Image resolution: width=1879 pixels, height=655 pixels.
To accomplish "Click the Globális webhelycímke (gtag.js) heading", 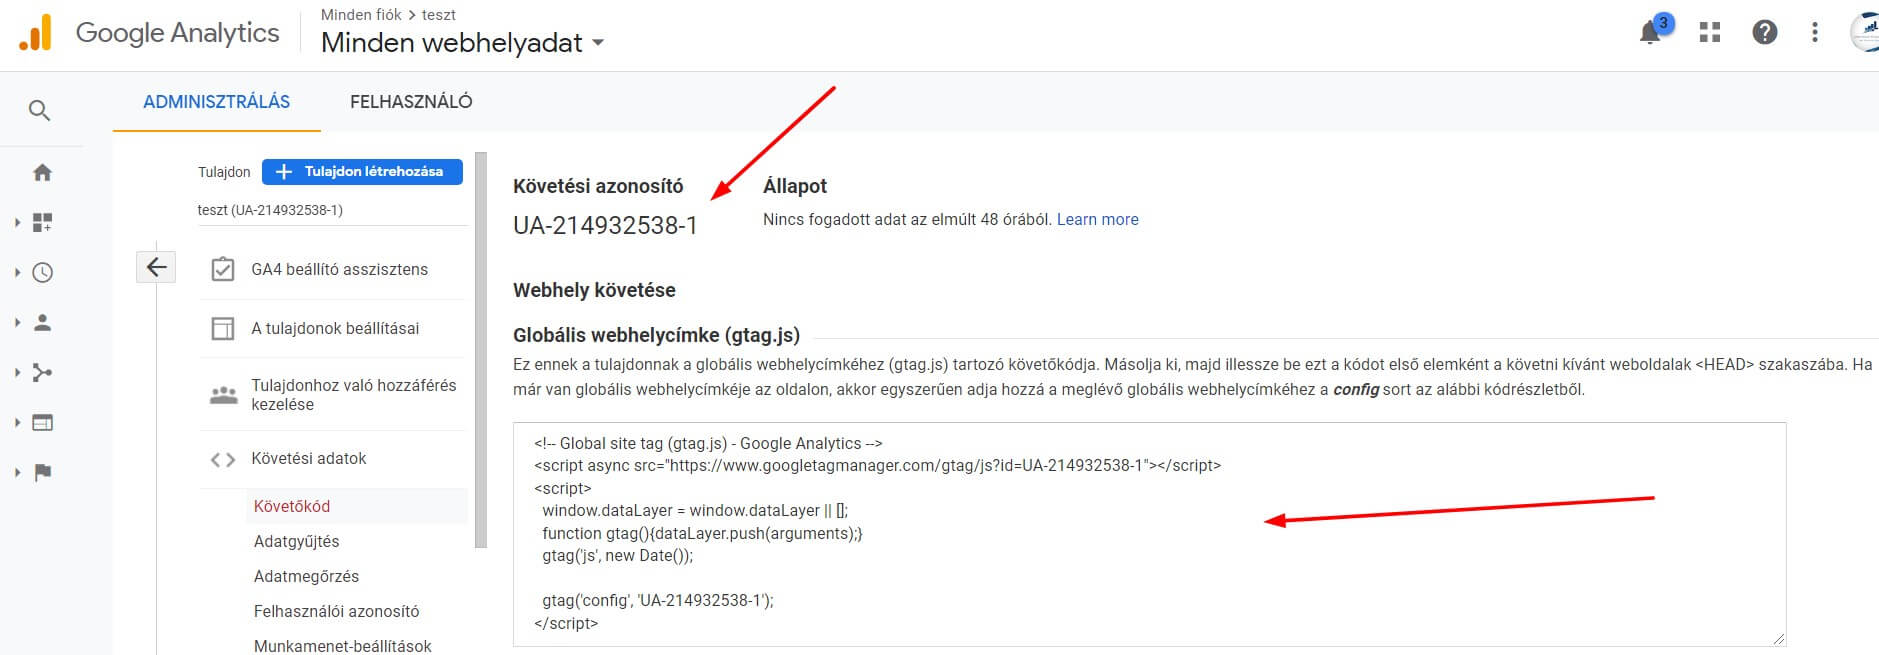I will [x=656, y=335].
